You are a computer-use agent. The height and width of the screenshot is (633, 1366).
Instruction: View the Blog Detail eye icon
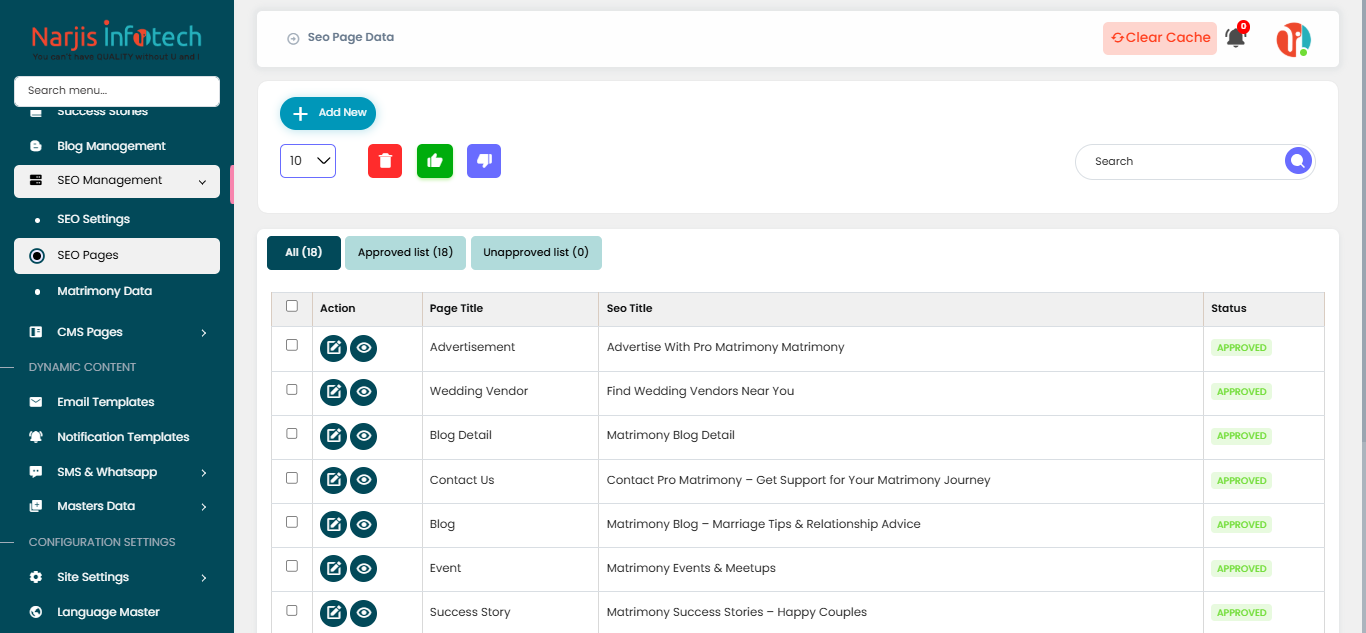(x=364, y=435)
